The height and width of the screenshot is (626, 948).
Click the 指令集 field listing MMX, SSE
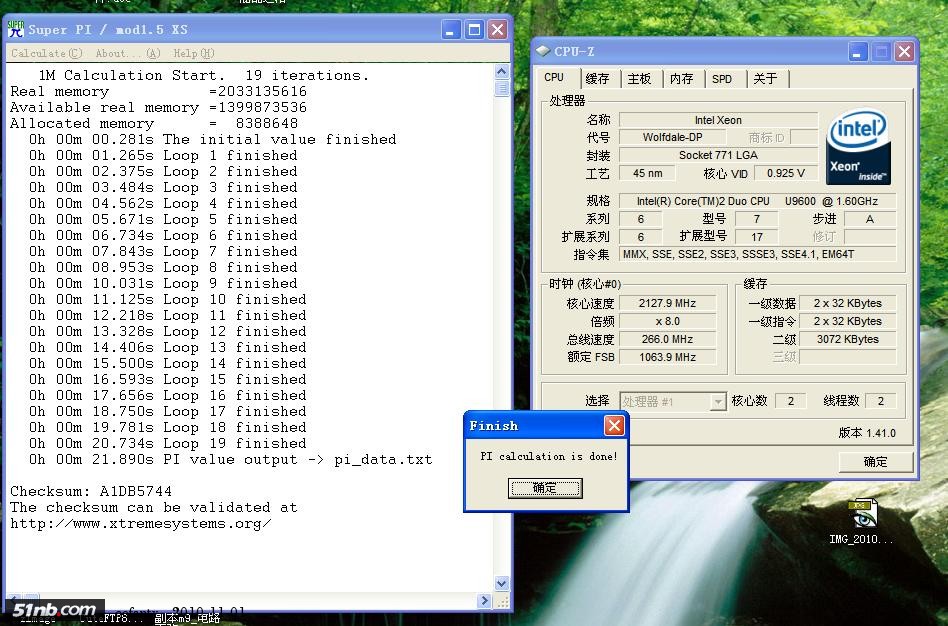click(758, 254)
